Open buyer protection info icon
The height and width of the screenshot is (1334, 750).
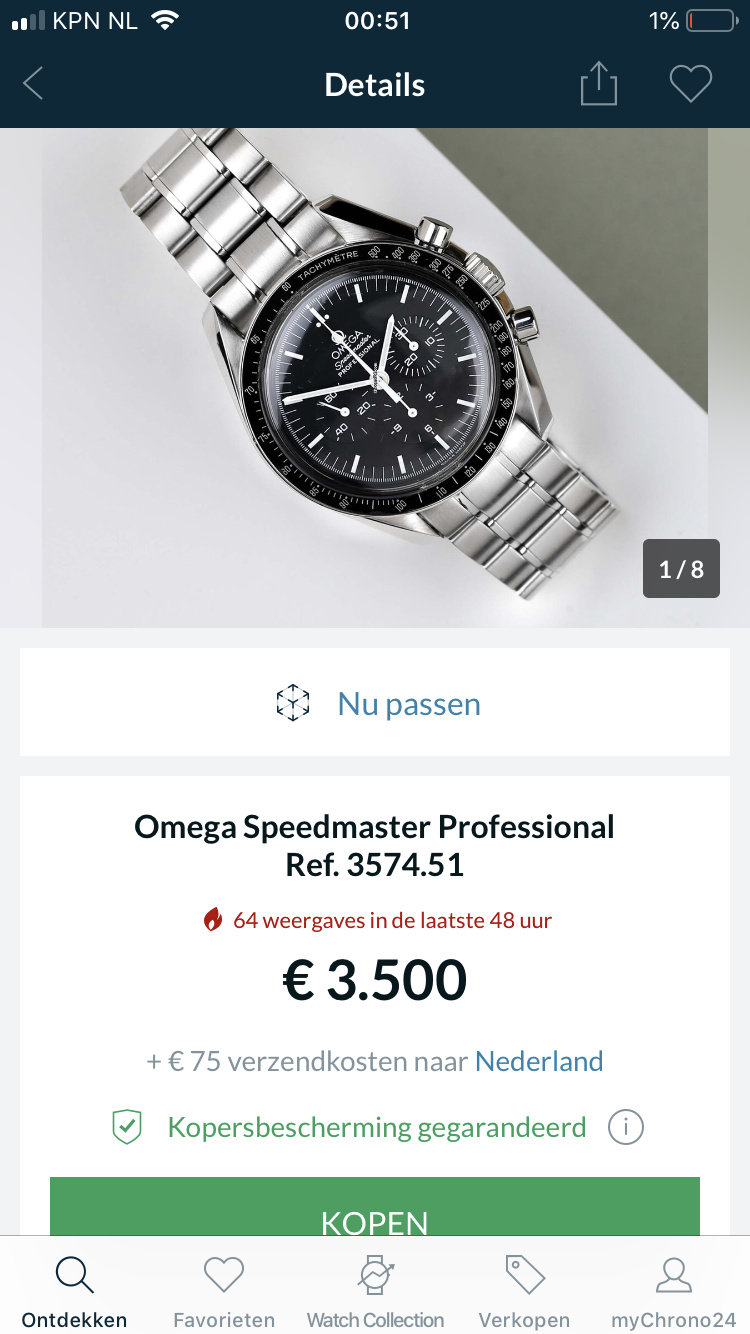626,1128
